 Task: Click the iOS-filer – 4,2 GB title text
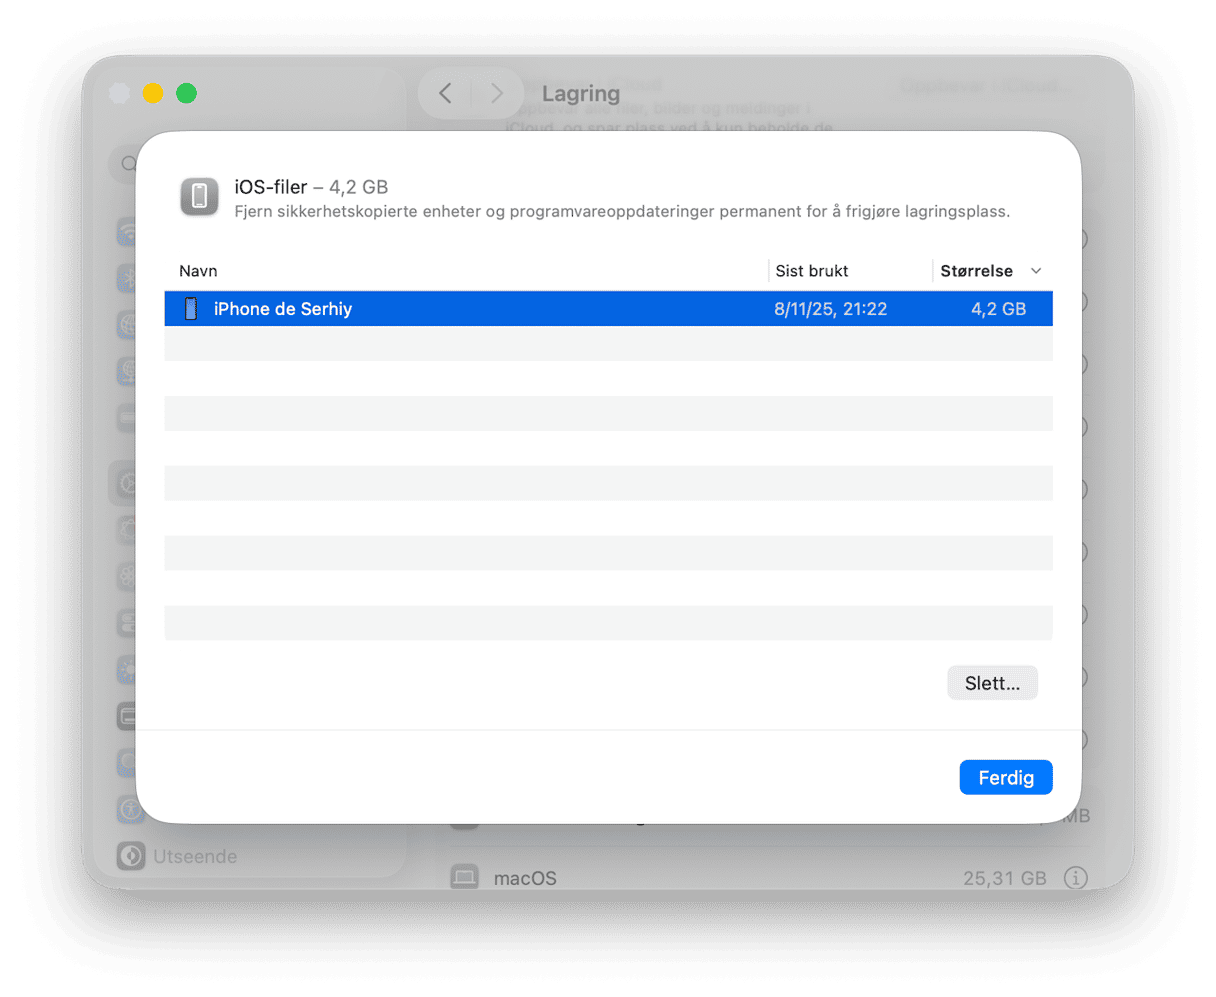tap(311, 187)
